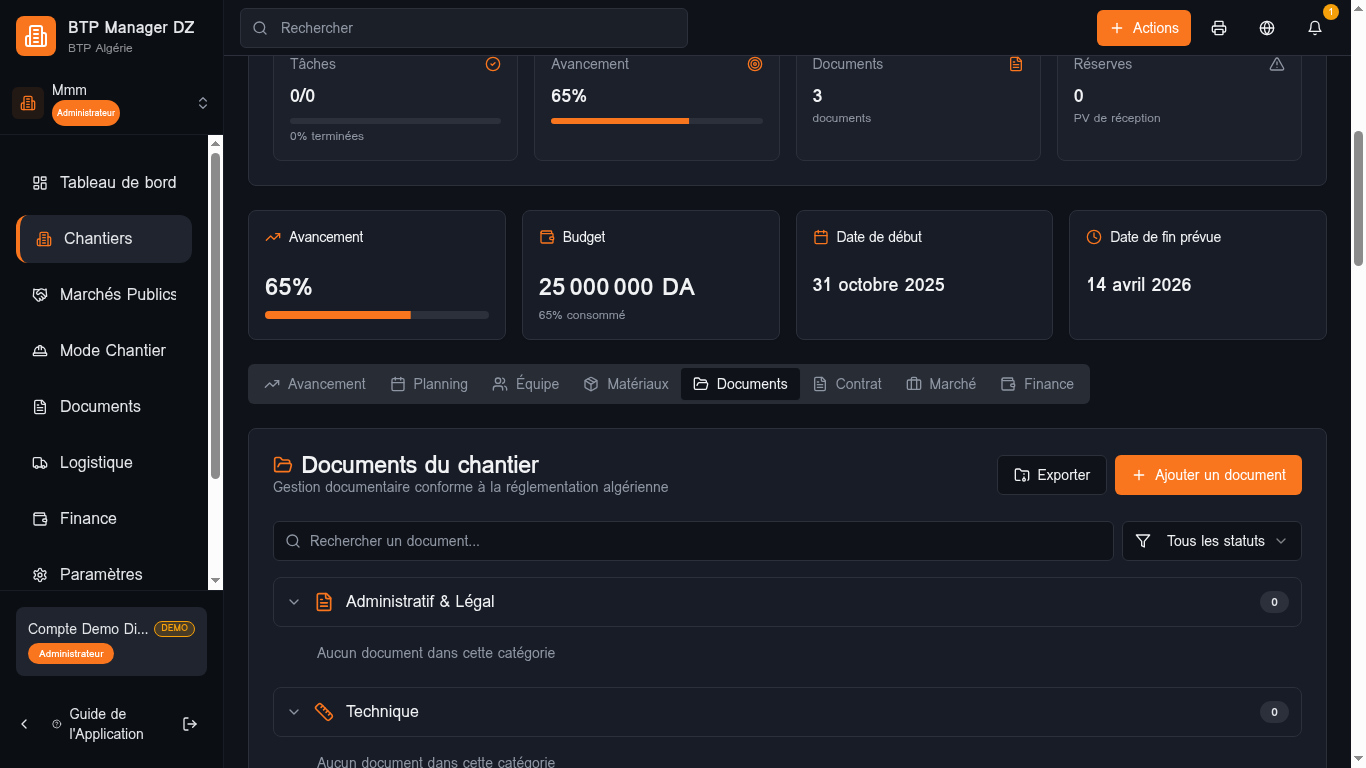1366x768 pixels.
Task: Click the Exporter button
Action: tap(1051, 475)
